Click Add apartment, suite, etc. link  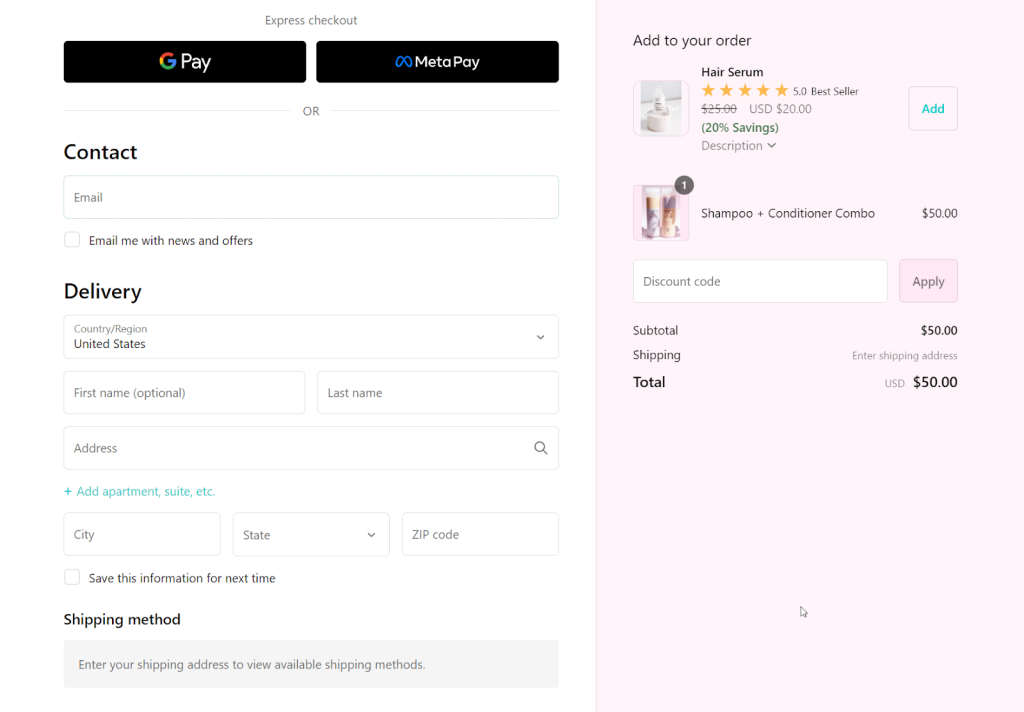click(139, 491)
